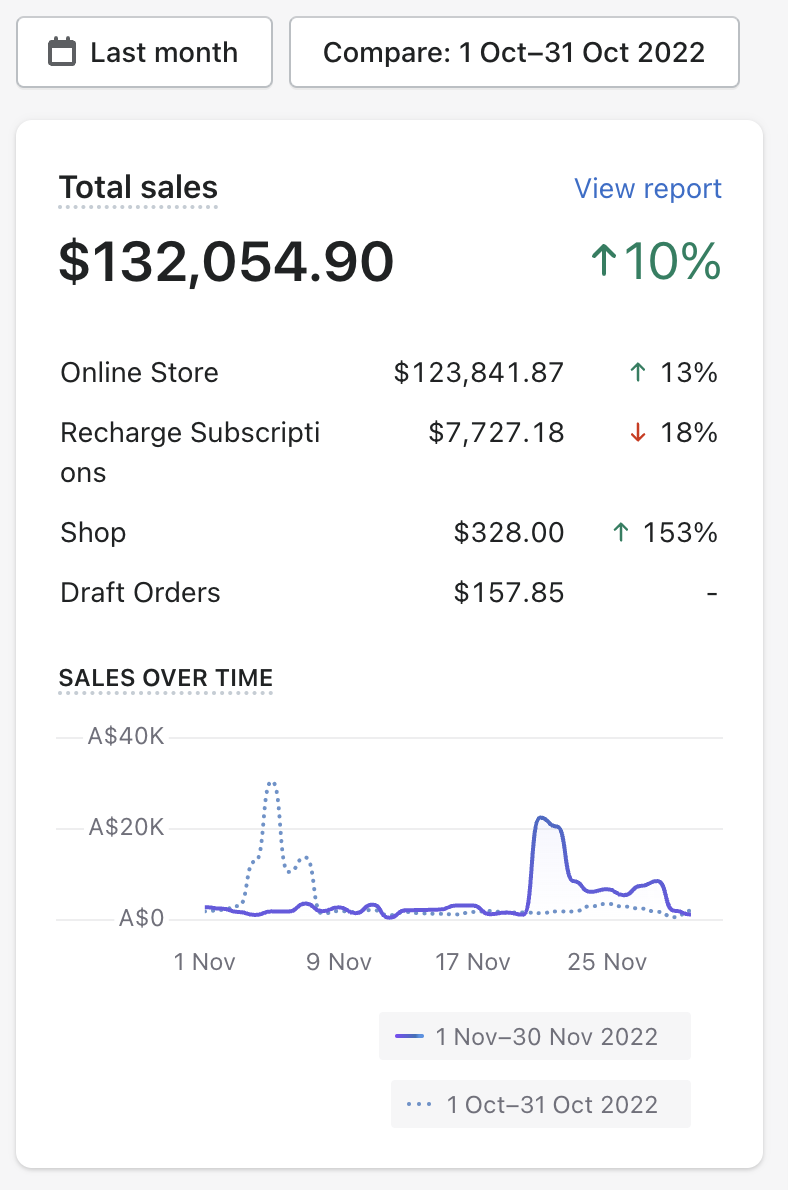Click the Shop channel label
The width and height of the screenshot is (788, 1190).
click(93, 533)
